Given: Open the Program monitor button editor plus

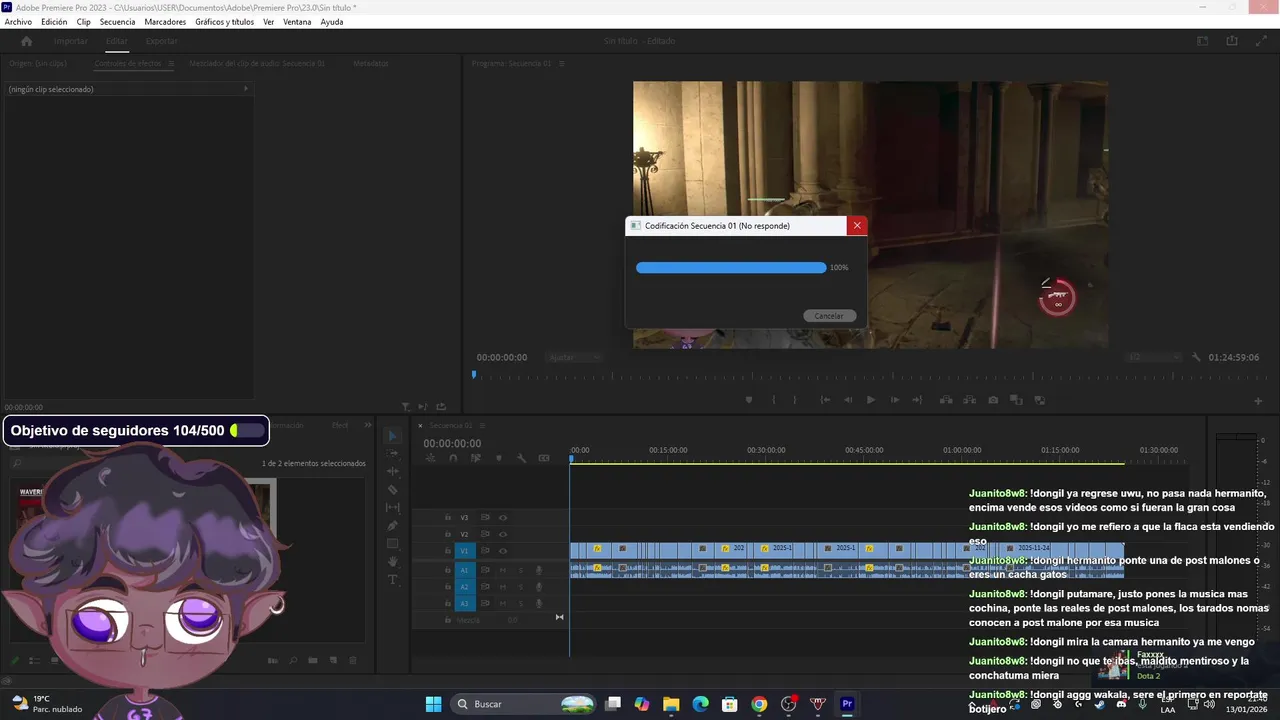Looking at the screenshot, I should point(1258,401).
